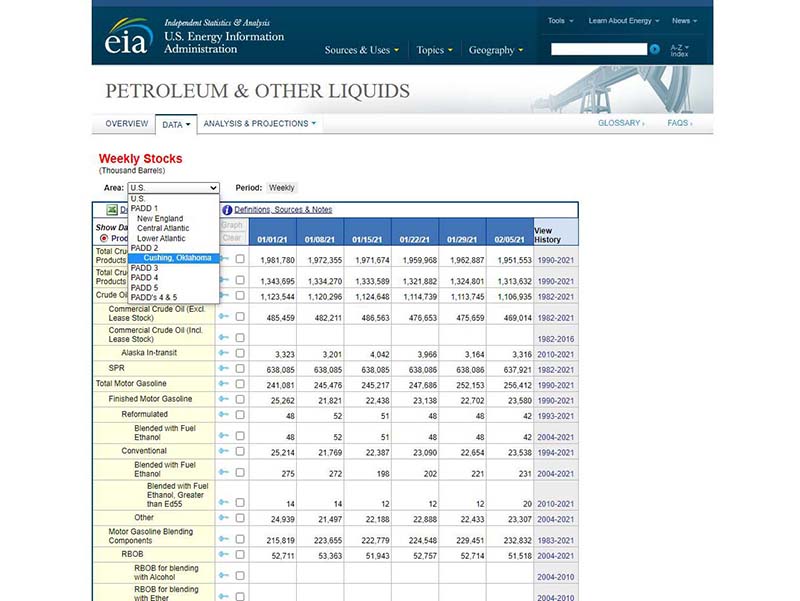Click the arrow icon in Finished Motor Gasoline row
Image resolution: width=800 pixels, height=601 pixels.
(223, 399)
